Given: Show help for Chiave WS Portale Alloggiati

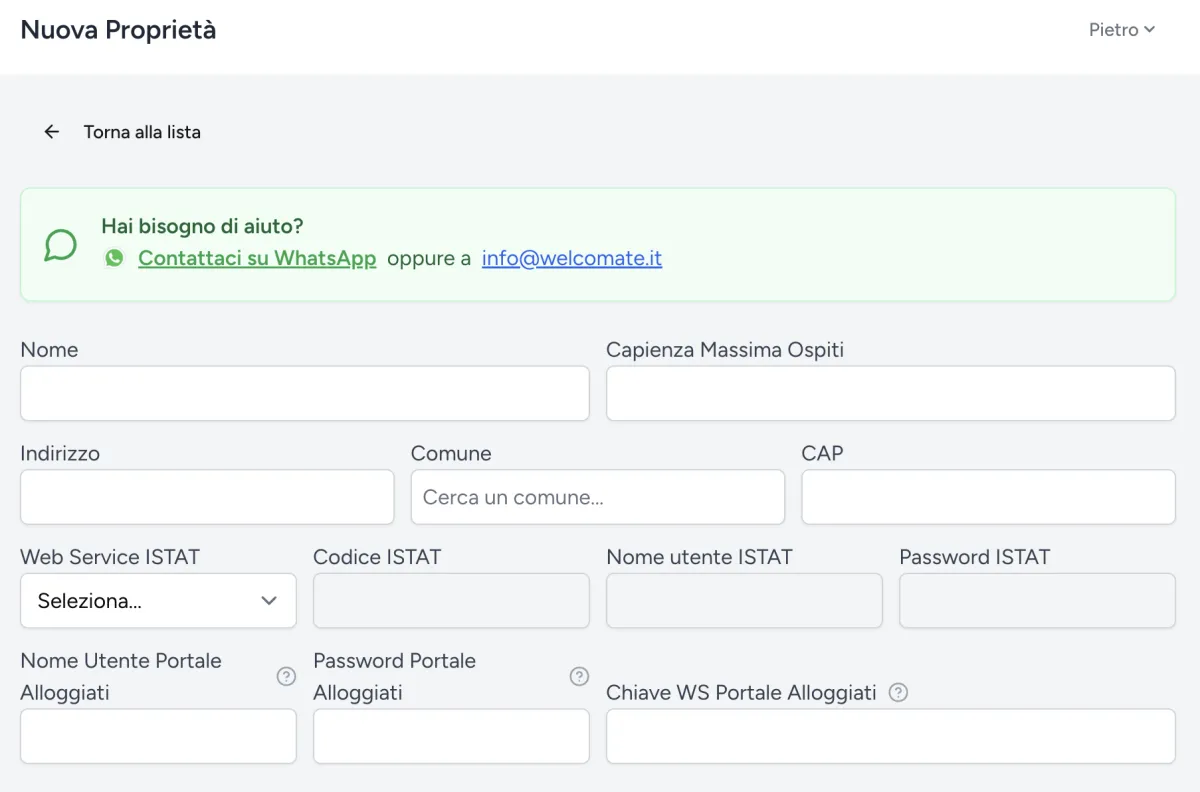Looking at the screenshot, I should [x=898, y=692].
